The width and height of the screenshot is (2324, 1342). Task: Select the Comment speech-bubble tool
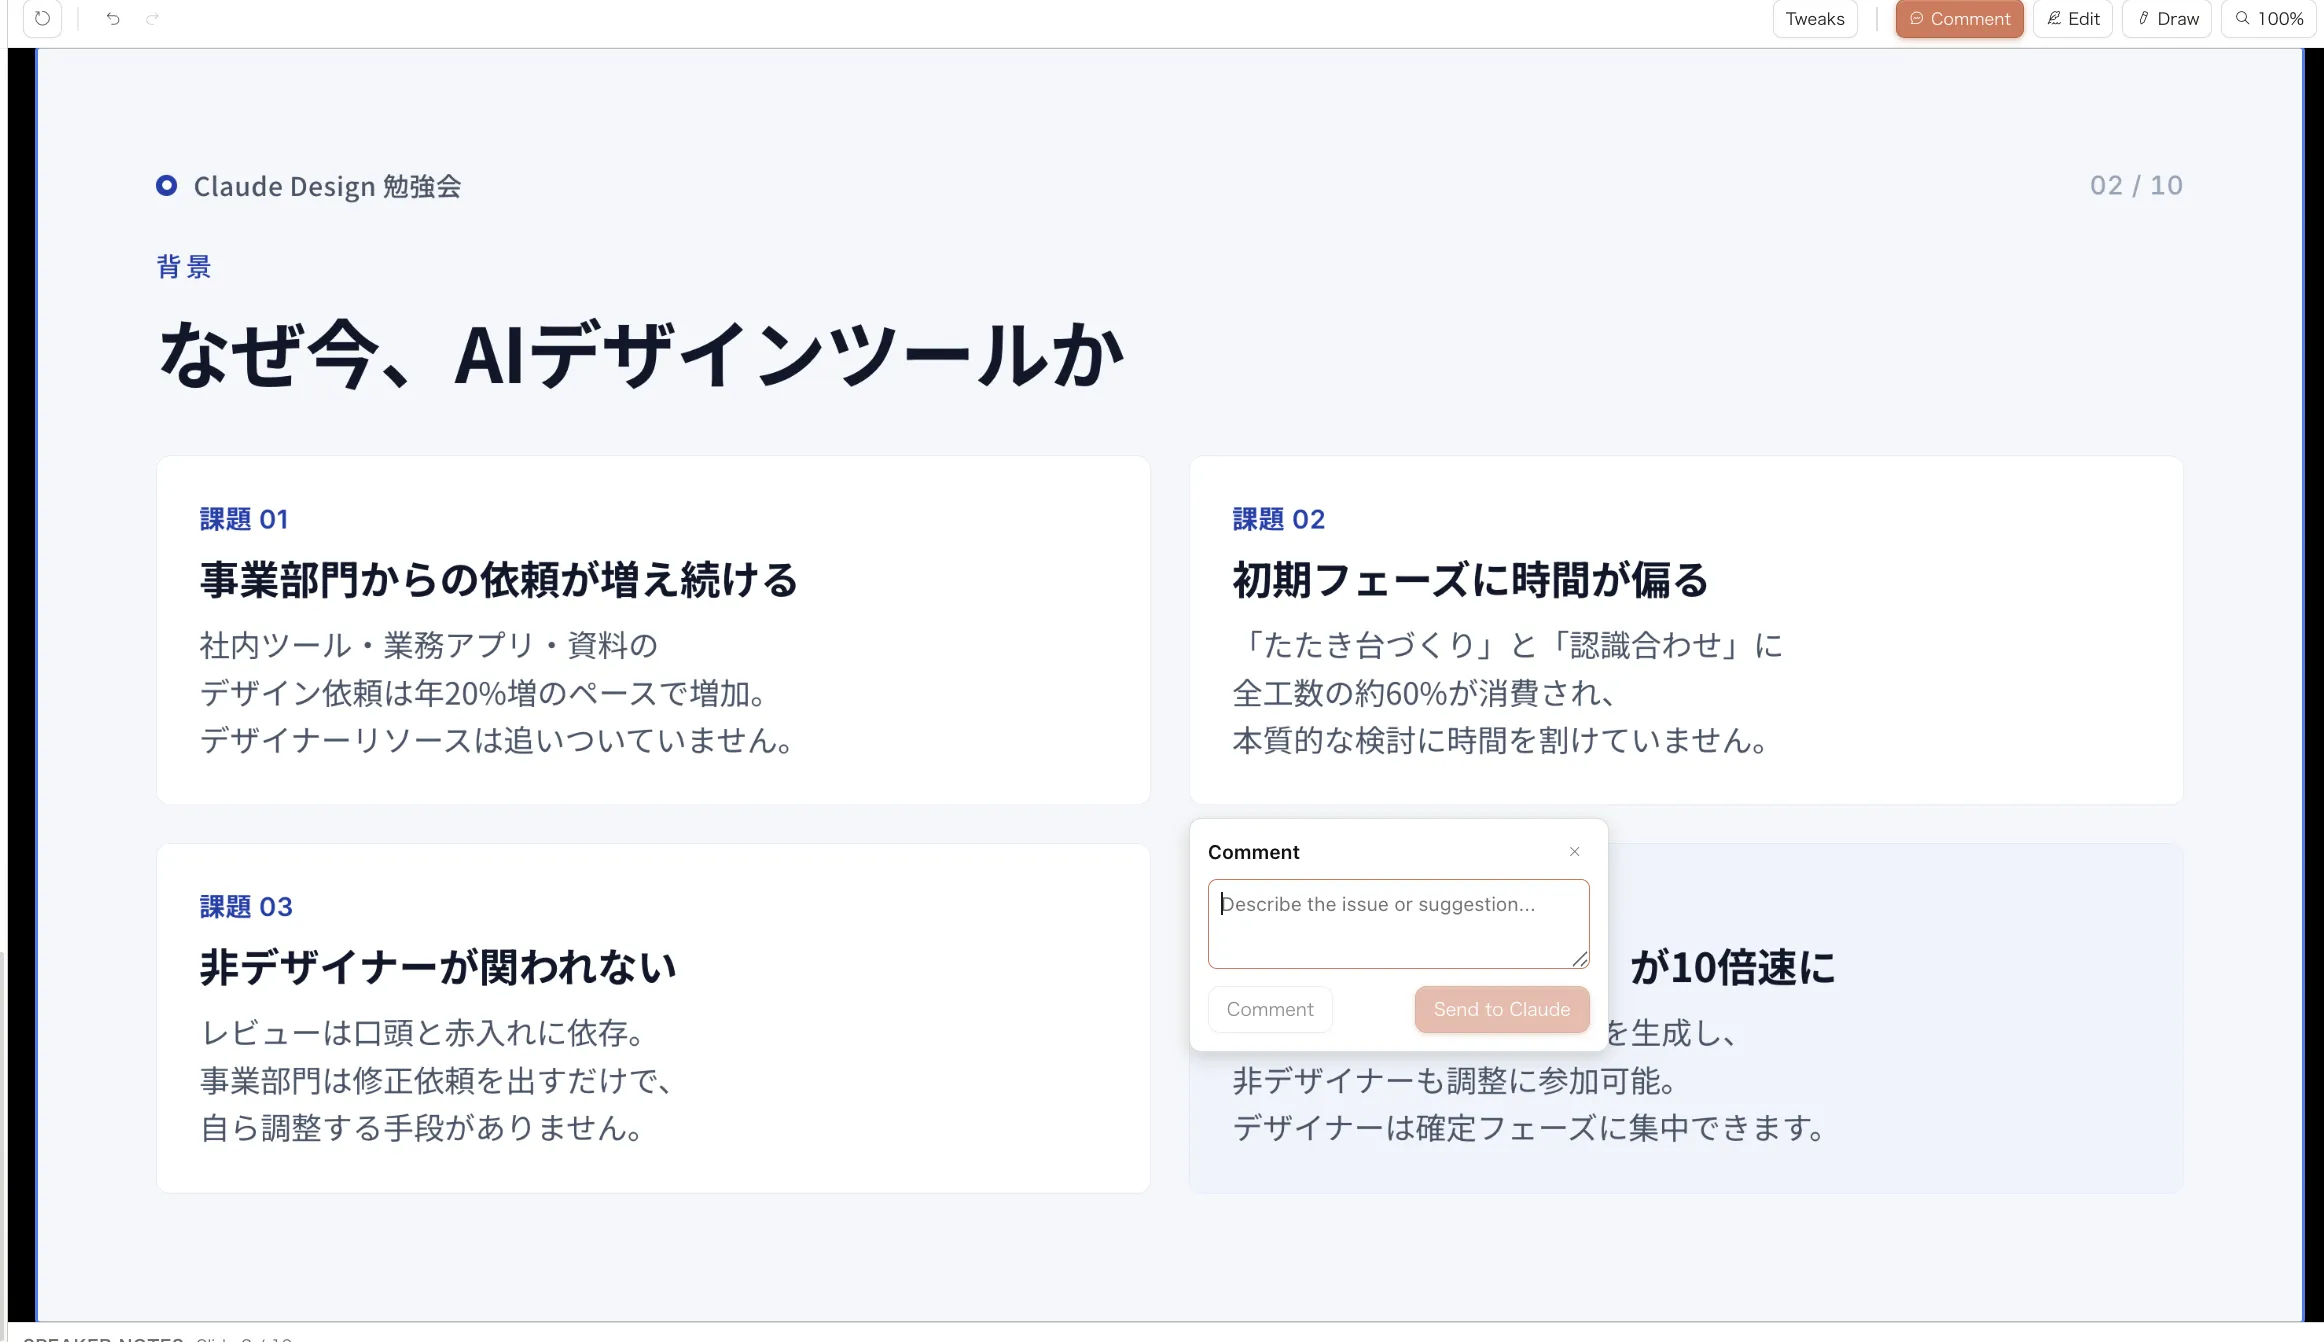(1917, 18)
